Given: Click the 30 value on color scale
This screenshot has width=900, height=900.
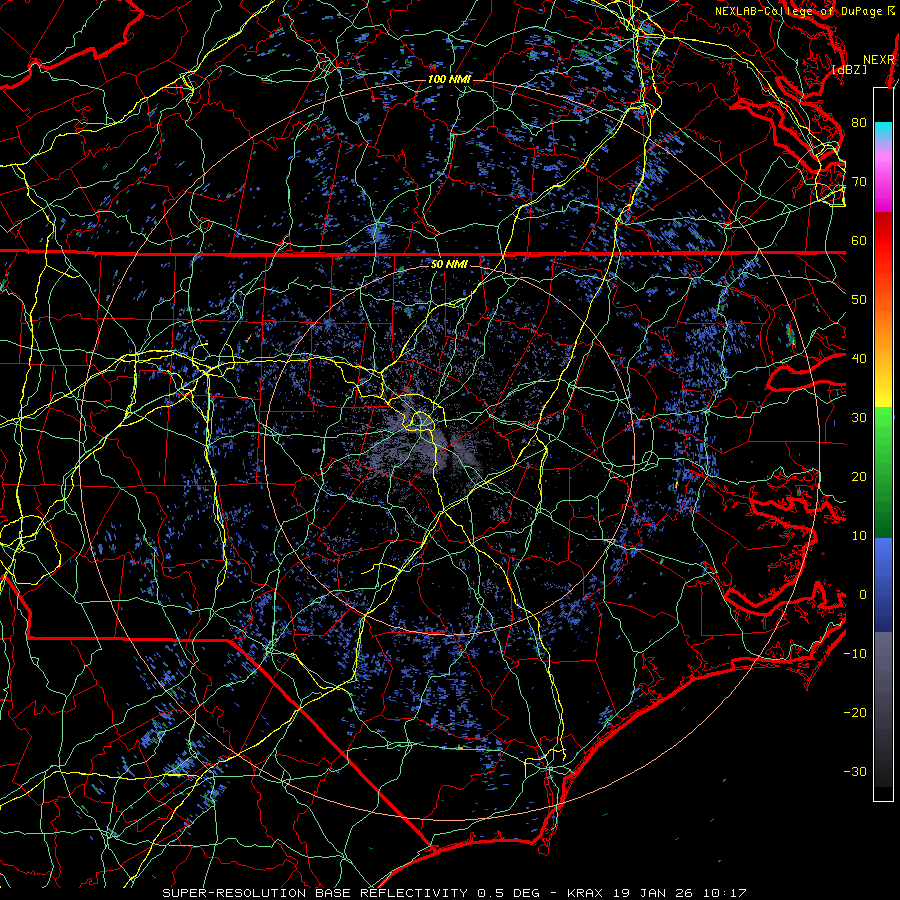Looking at the screenshot, I should pos(859,418).
